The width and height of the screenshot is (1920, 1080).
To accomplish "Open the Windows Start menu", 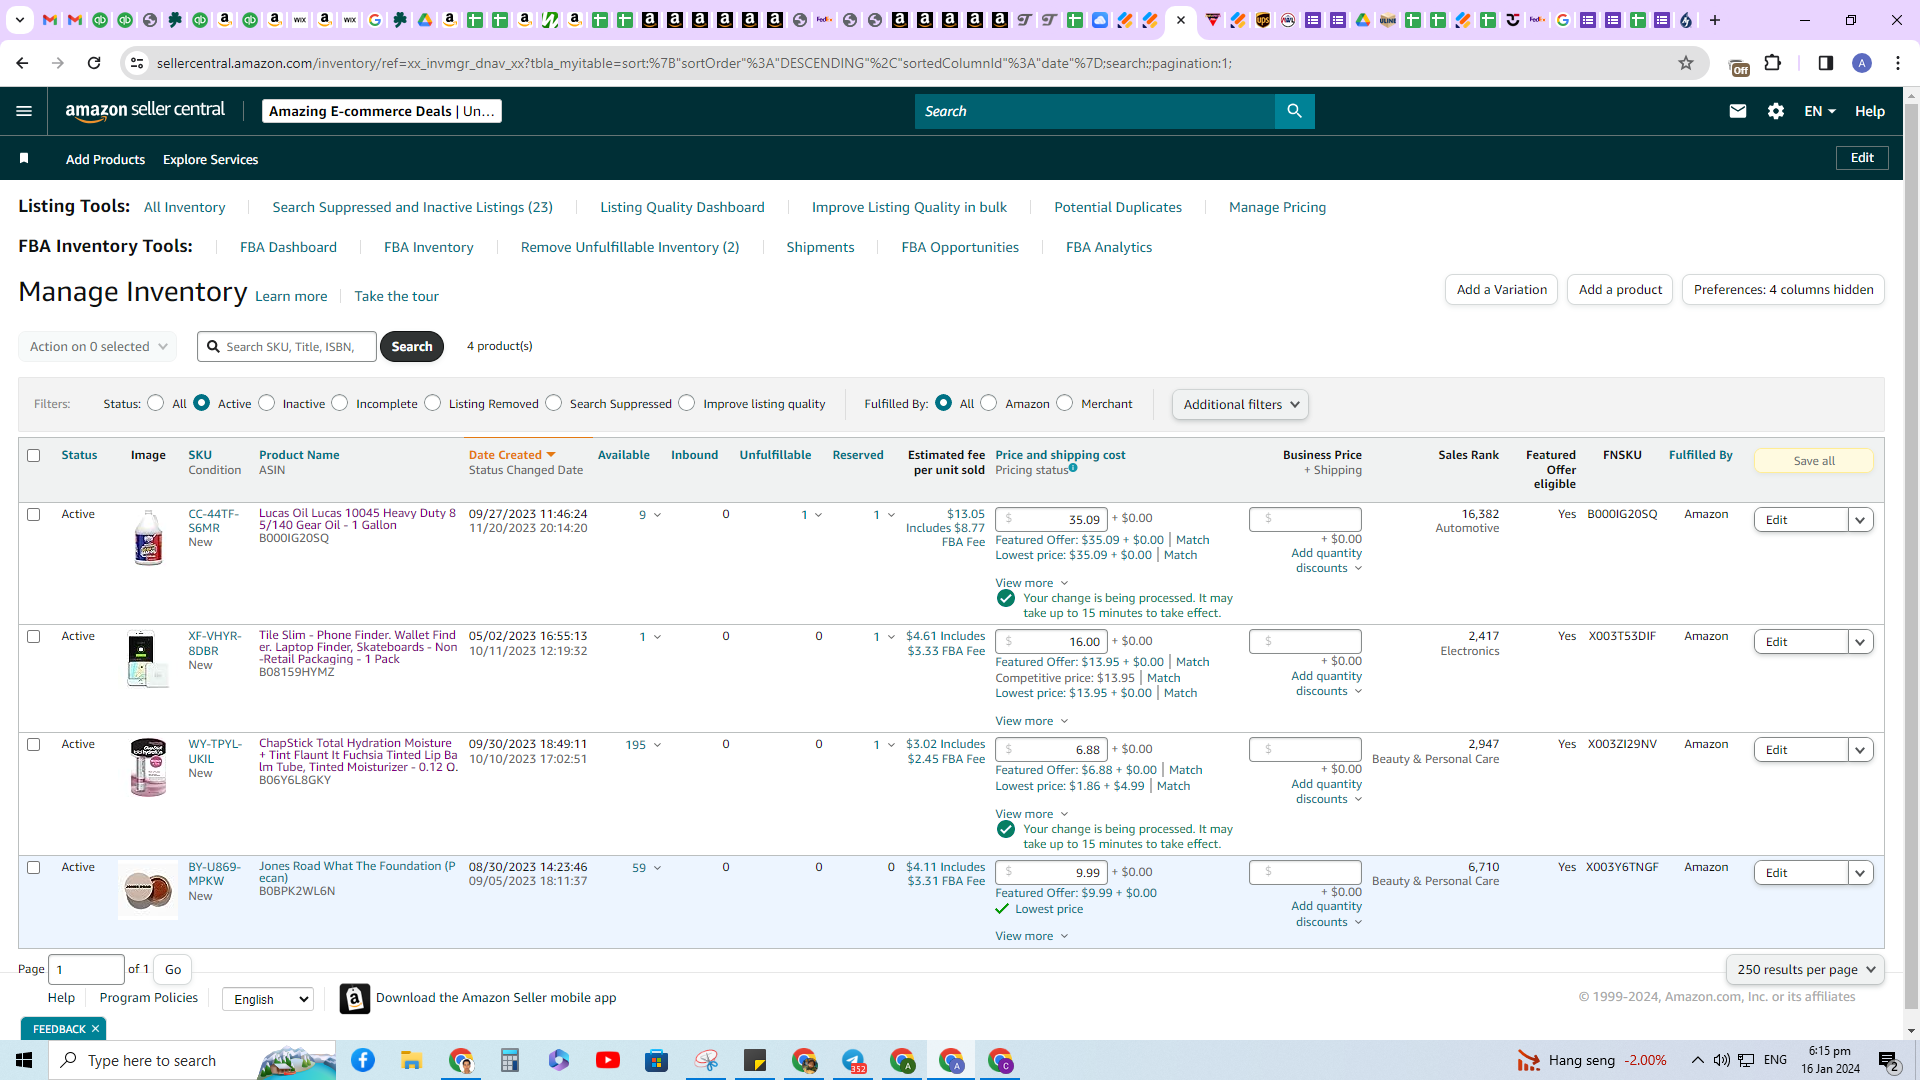I will pyautogui.click(x=24, y=1060).
